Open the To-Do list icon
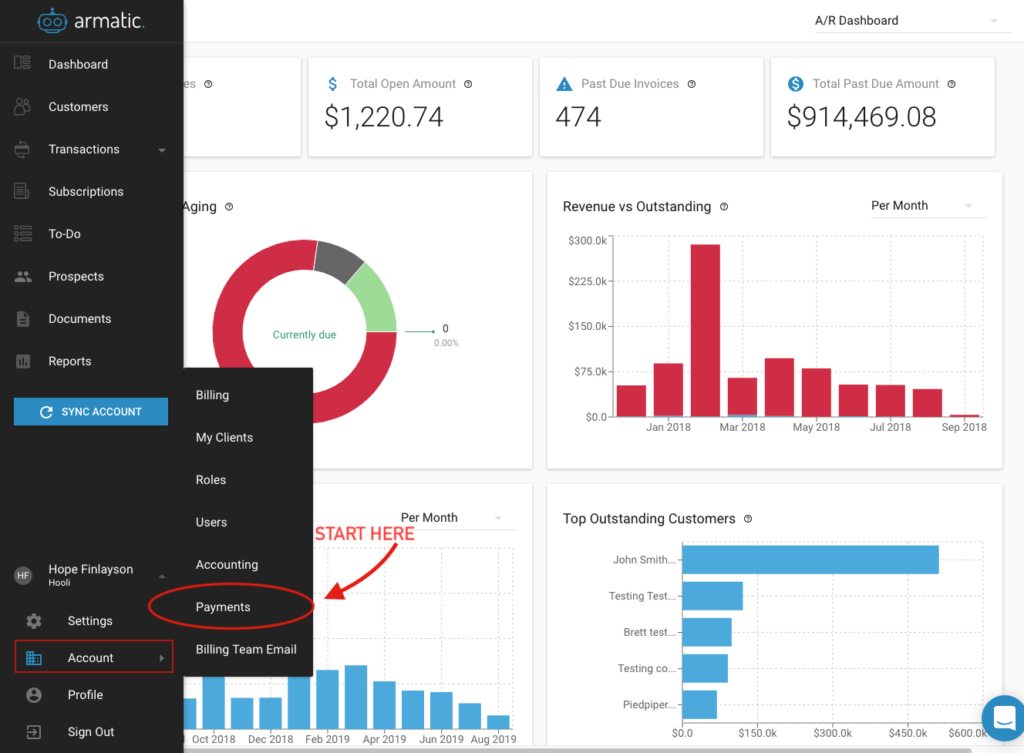The height and width of the screenshot is (753, 1024). 22,234
